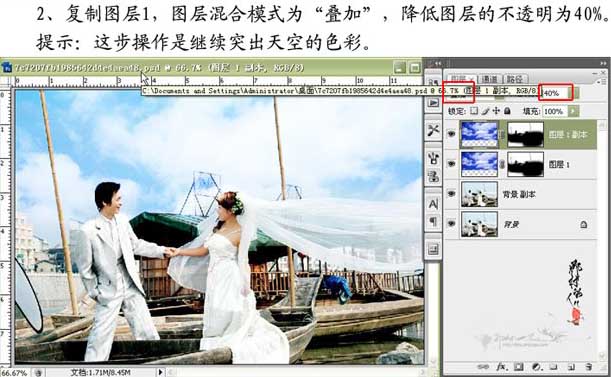Image resolution: width=611 pixels, height=377 pixels.
Task: Create a new layer icon
Action: (x=571, y=367)
